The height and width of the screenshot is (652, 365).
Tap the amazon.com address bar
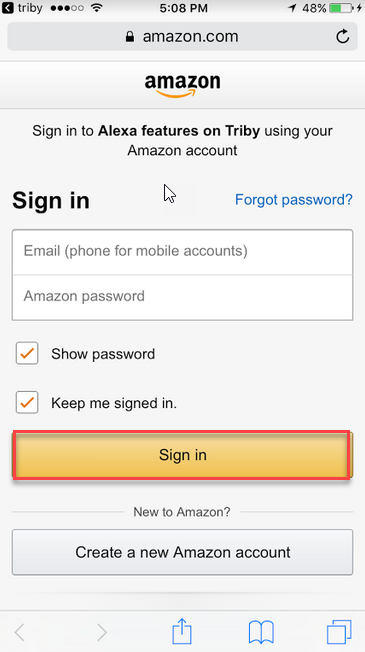click(x=182, y=37)
